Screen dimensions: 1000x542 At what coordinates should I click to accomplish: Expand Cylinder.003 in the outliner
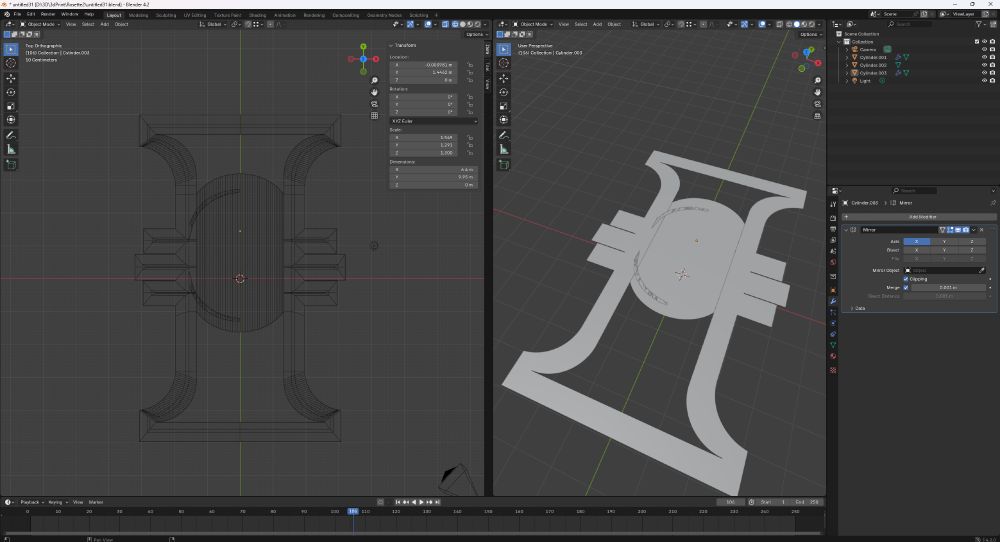click(847, 73)
